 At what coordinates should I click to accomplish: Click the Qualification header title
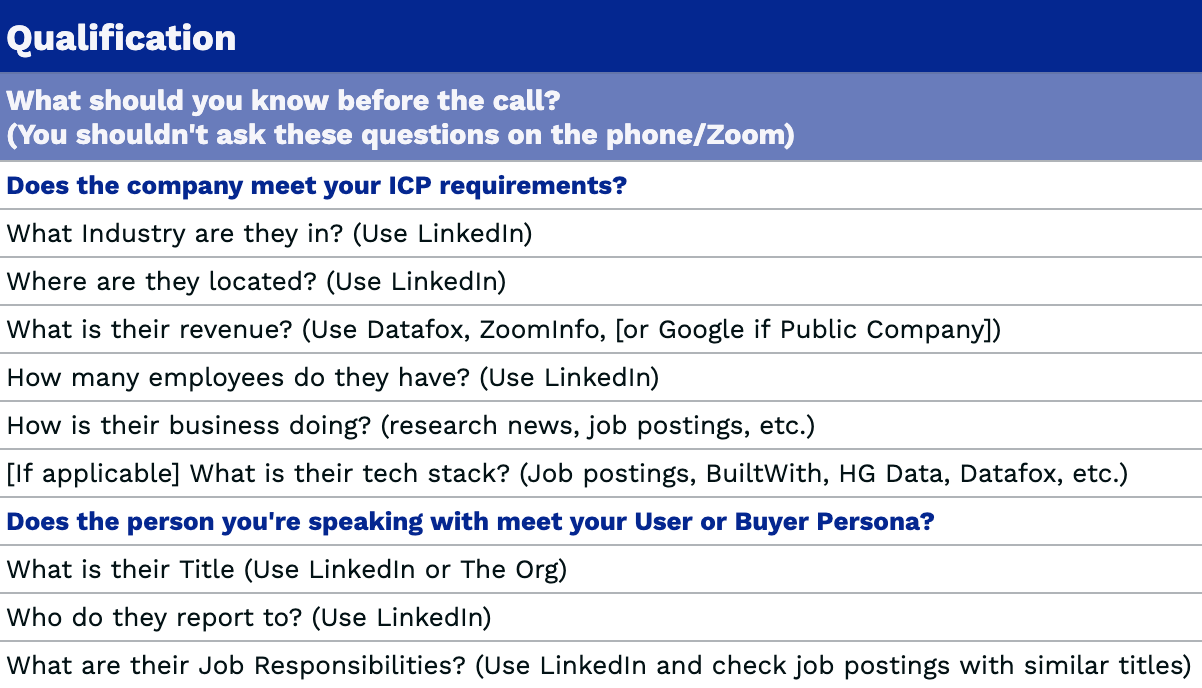(121, 38)
